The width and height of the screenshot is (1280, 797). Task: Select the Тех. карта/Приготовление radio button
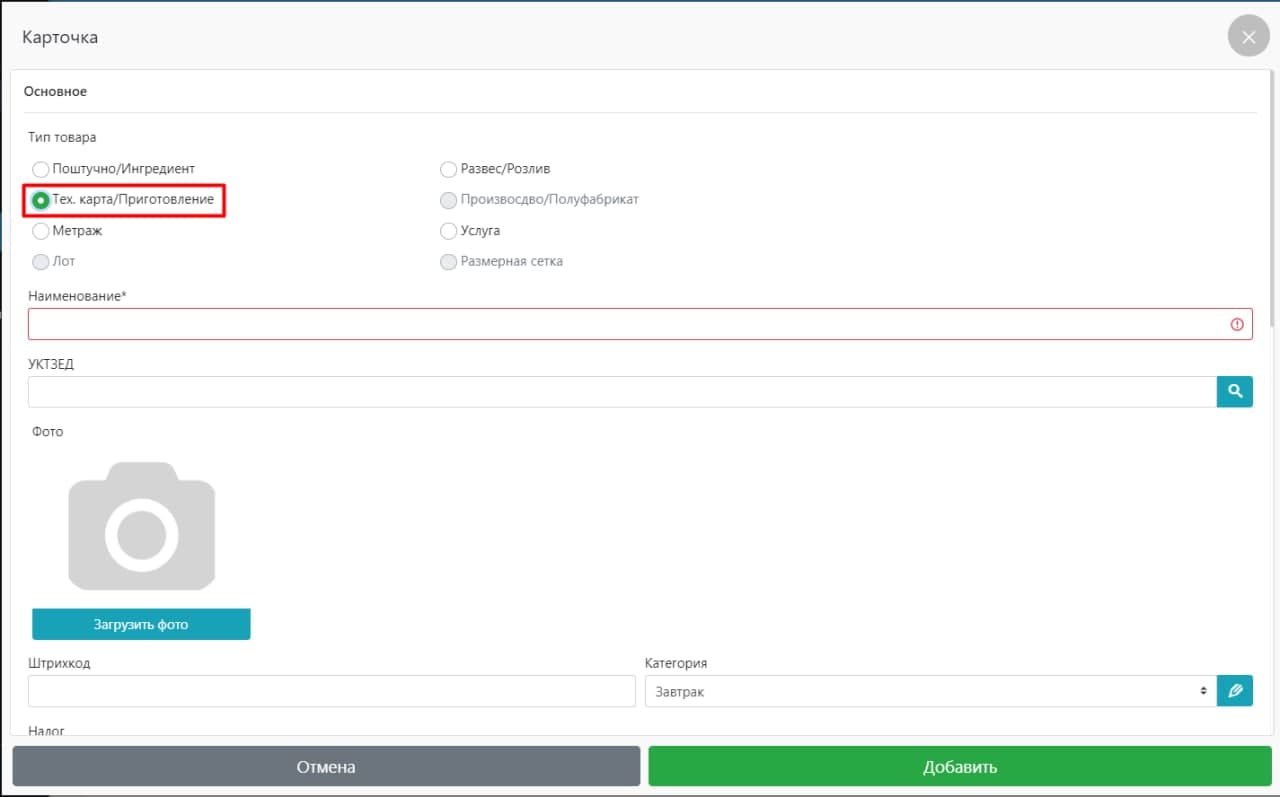41,200
